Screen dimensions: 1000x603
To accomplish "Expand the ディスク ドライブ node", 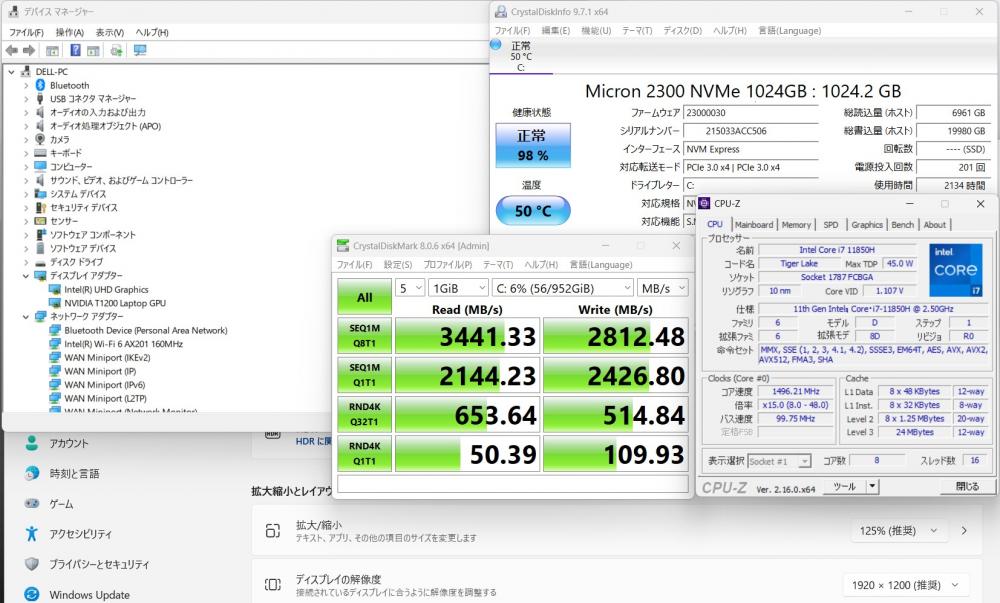I will (26, 263).
